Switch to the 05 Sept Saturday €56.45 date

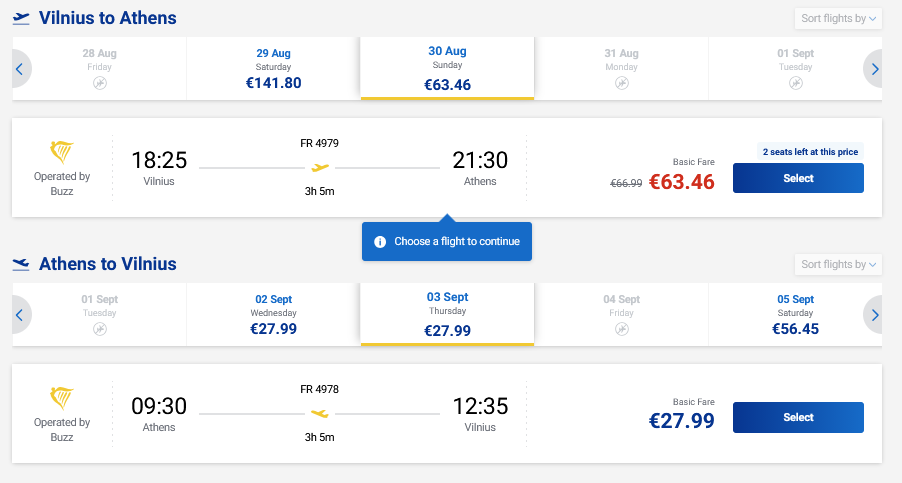tap(795, 315)
